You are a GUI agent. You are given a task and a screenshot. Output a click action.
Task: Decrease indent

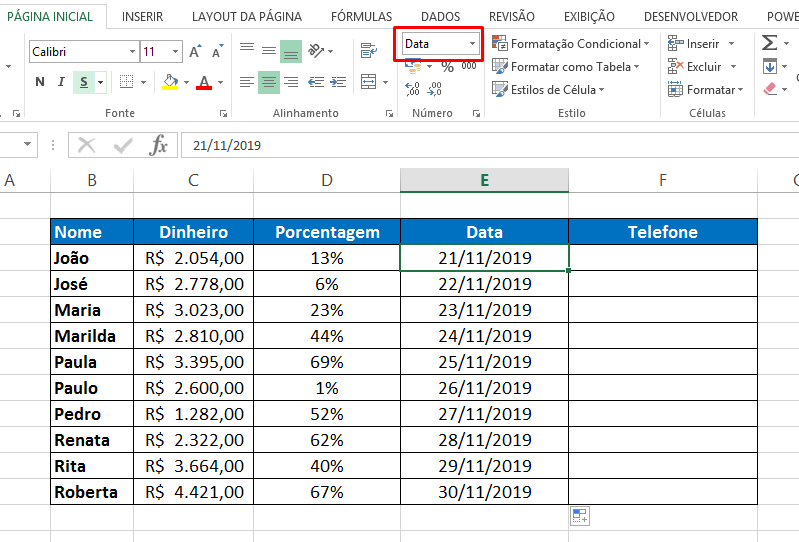pos(316,82)
